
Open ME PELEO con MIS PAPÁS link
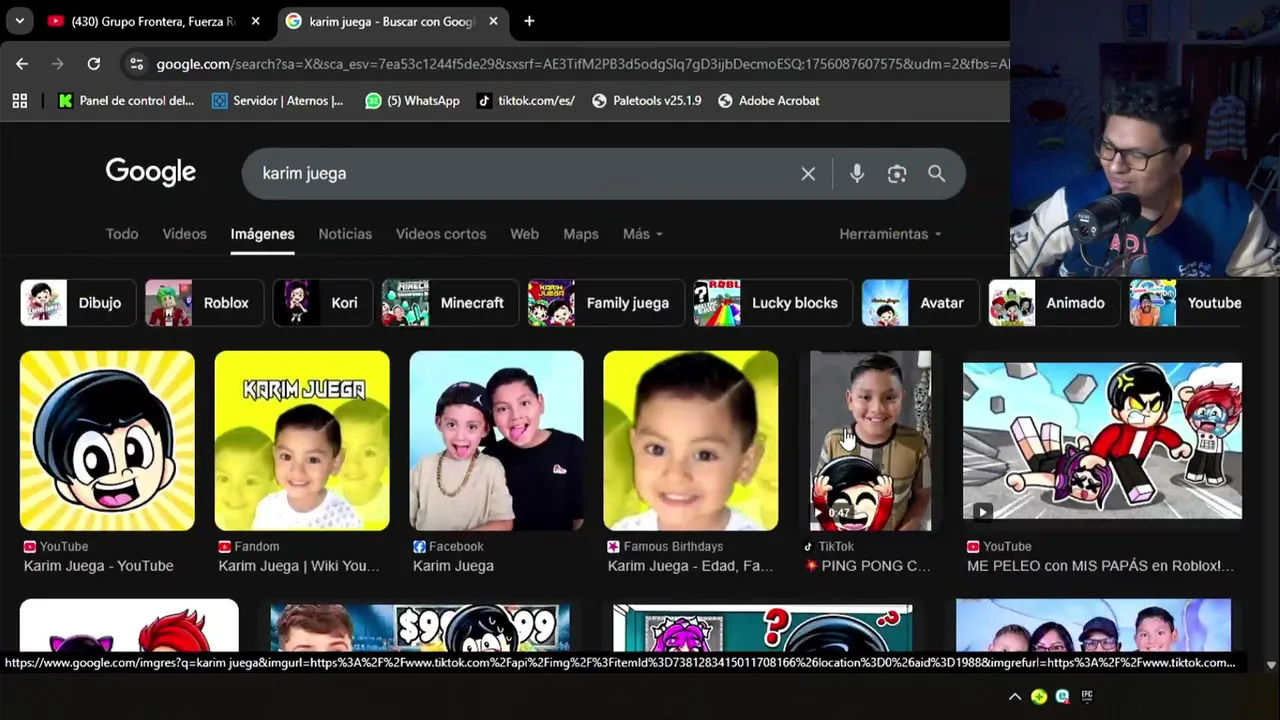pyautogui.click(x=1100, y=566)
